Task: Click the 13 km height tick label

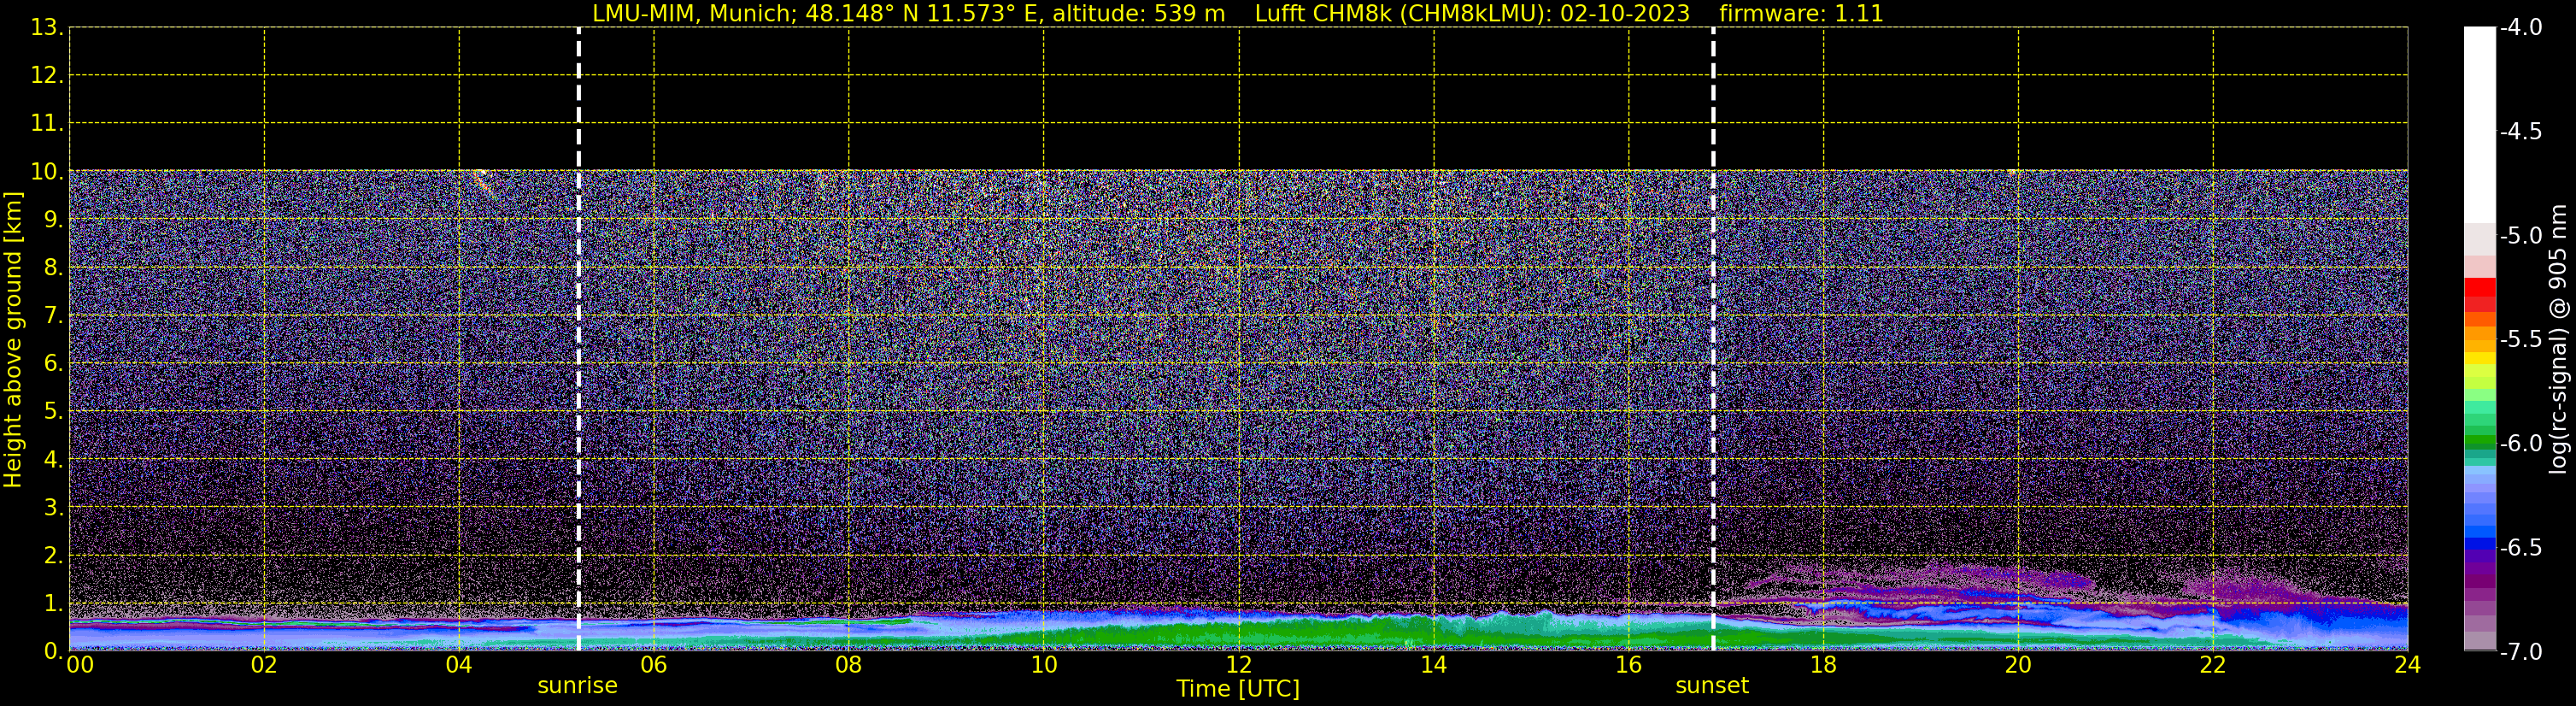Action: click(x=46, y=28)
